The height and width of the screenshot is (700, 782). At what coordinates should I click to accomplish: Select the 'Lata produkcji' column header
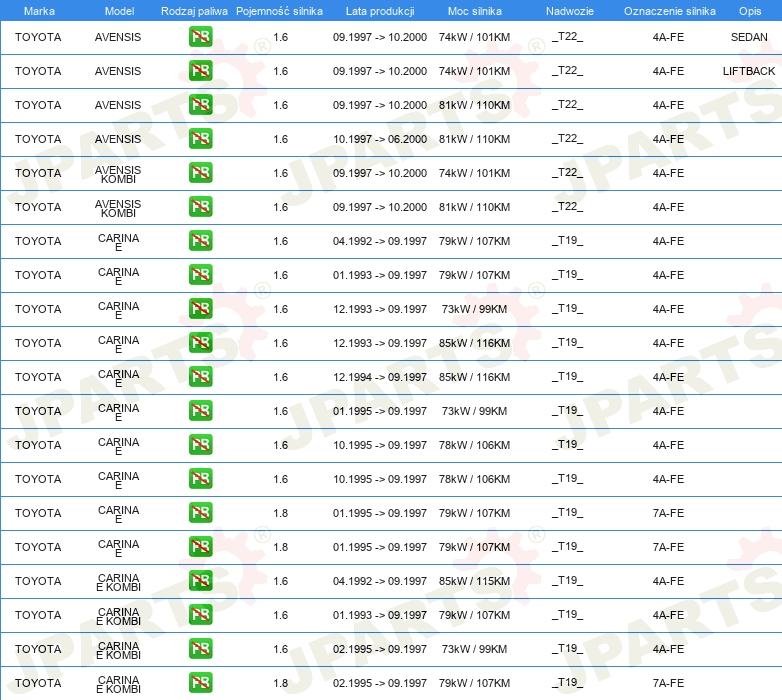tap(380, 11)
